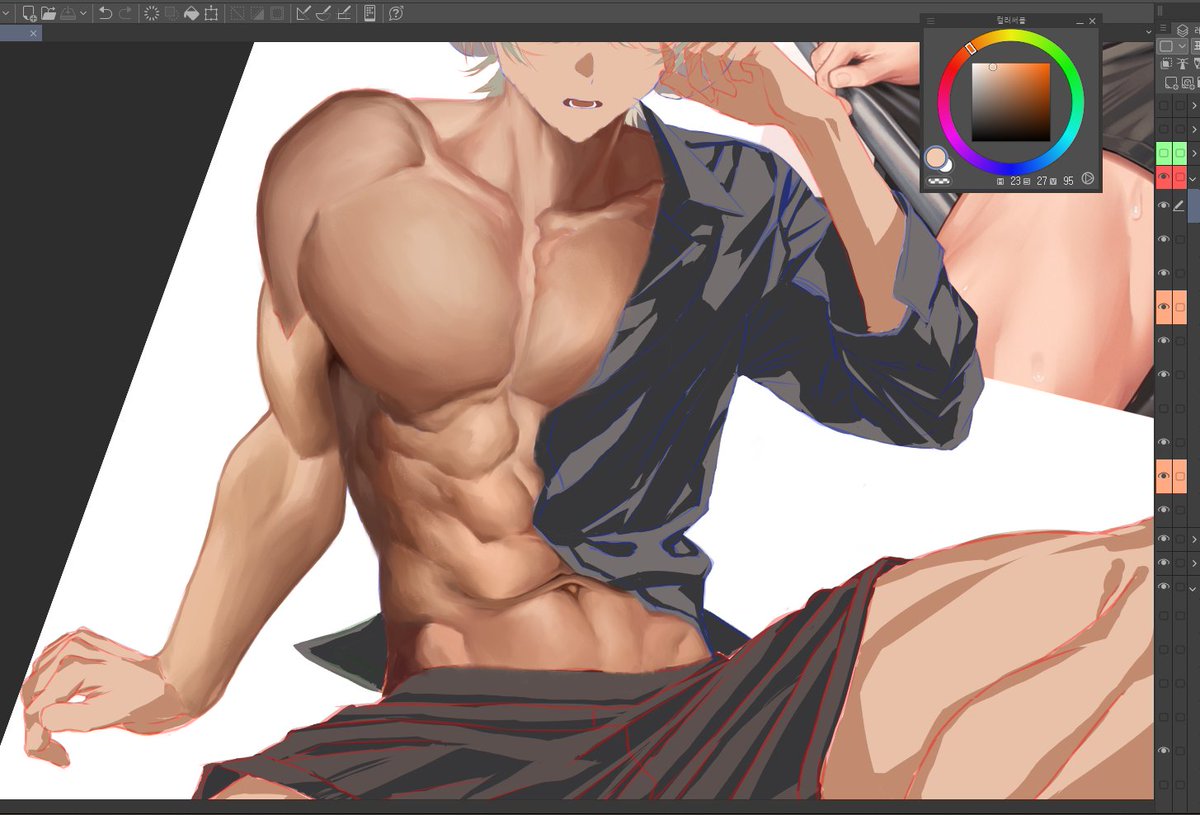Image resolution: width=1200 pixels, height=815 pixels.
Task: Click the Deselect icon
Action: pos(237,13)
